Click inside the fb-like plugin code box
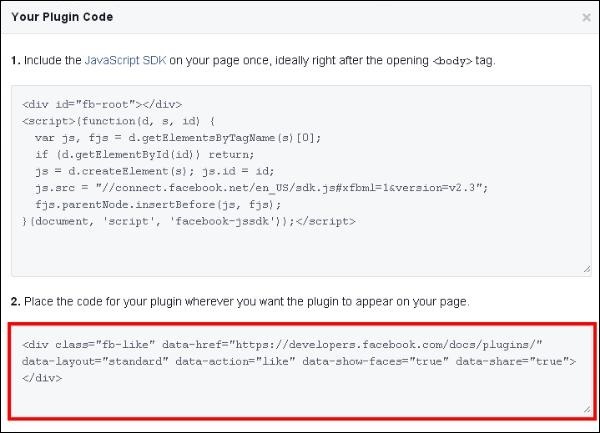The height and width of the screenshot is (433, 600). point(300,400)
